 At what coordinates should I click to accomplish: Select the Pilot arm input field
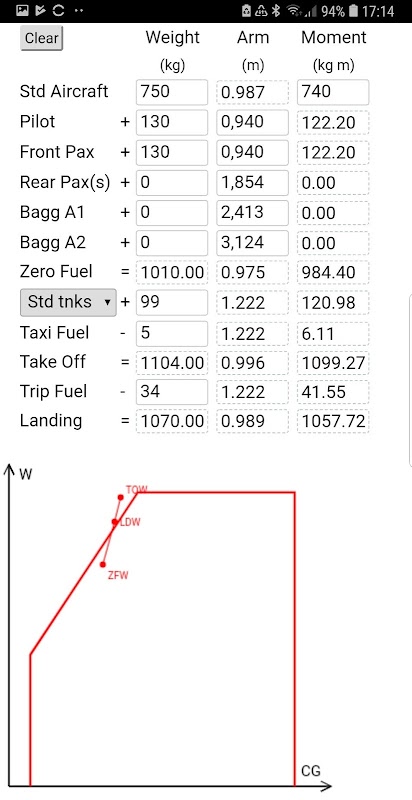pos(252,122)
